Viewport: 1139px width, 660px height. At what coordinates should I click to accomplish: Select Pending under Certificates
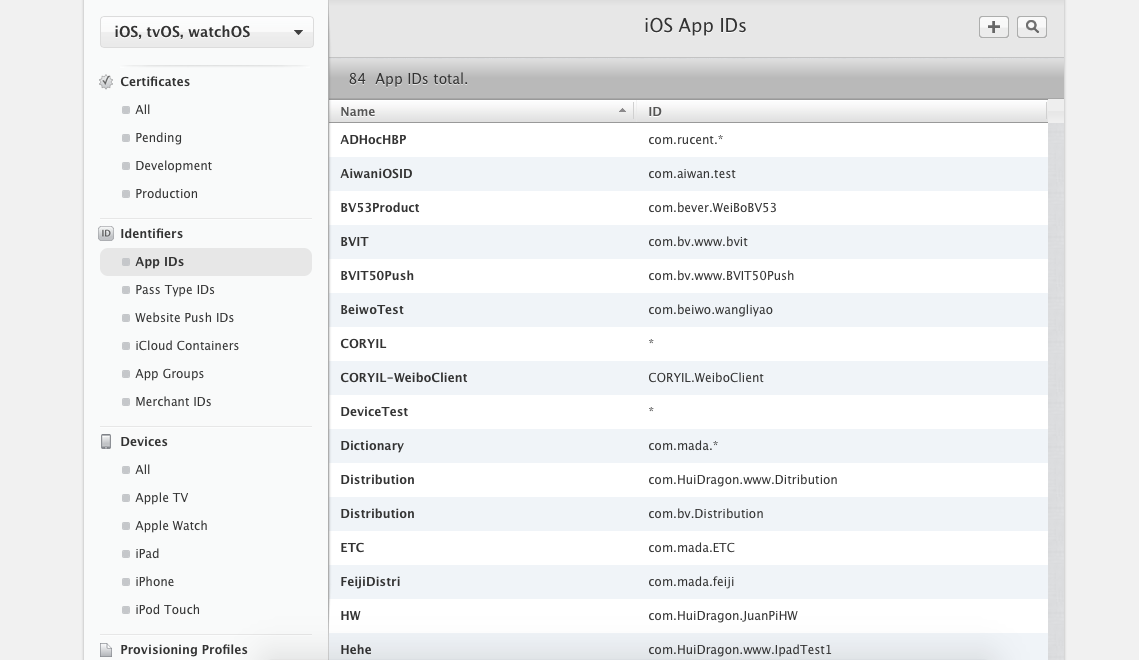158,138
